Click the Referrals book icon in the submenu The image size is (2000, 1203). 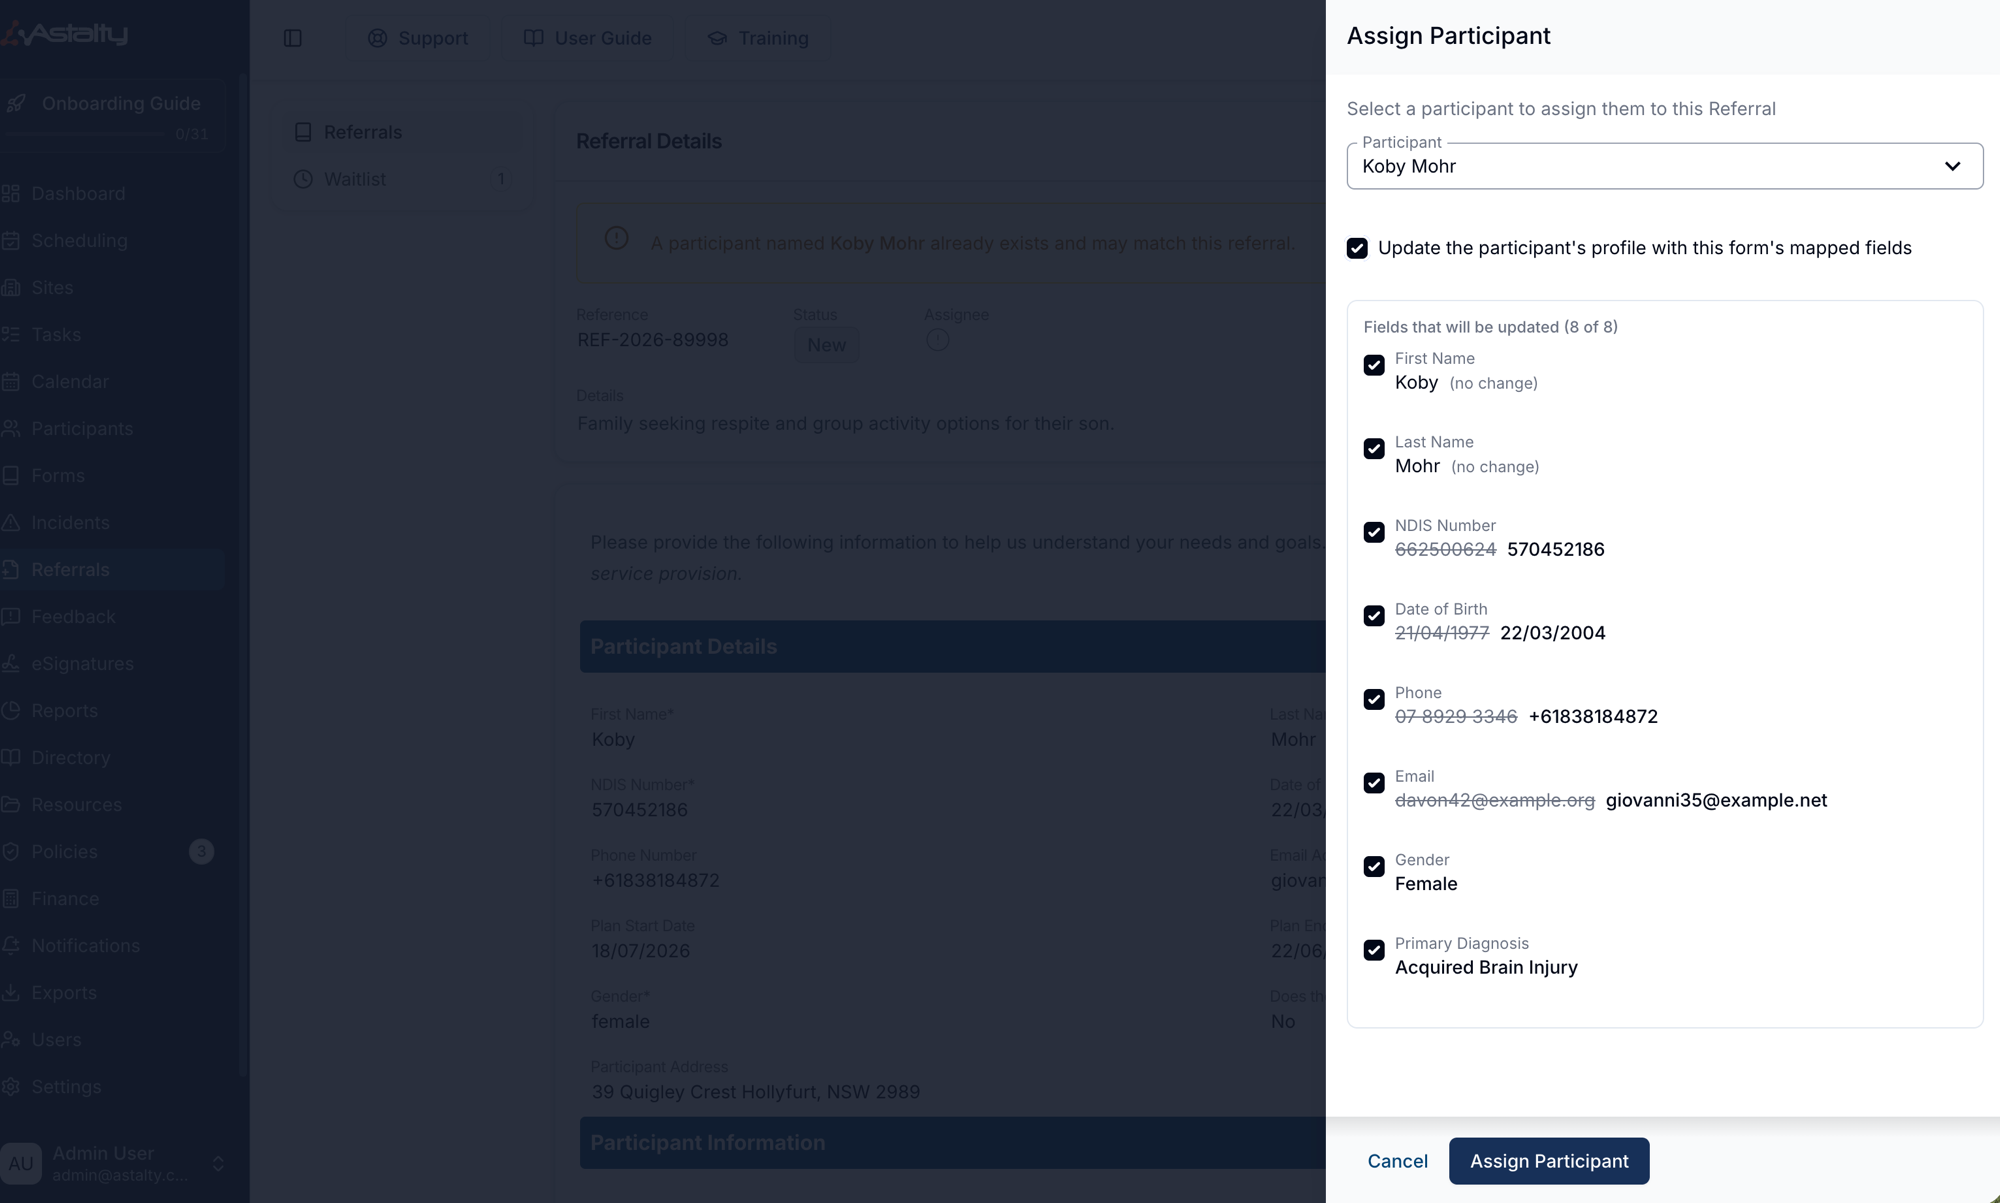[303, 132]
